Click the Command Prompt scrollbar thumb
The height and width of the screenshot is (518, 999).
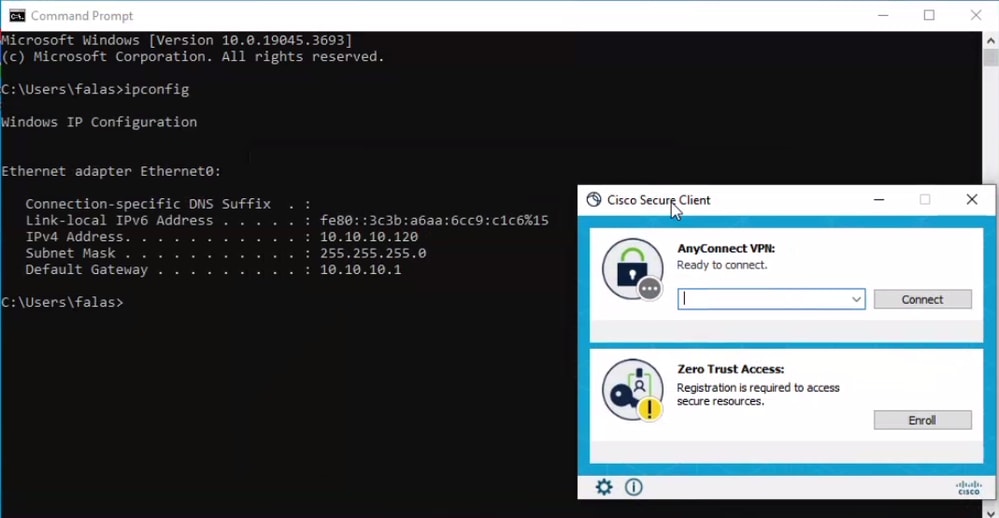991,58
